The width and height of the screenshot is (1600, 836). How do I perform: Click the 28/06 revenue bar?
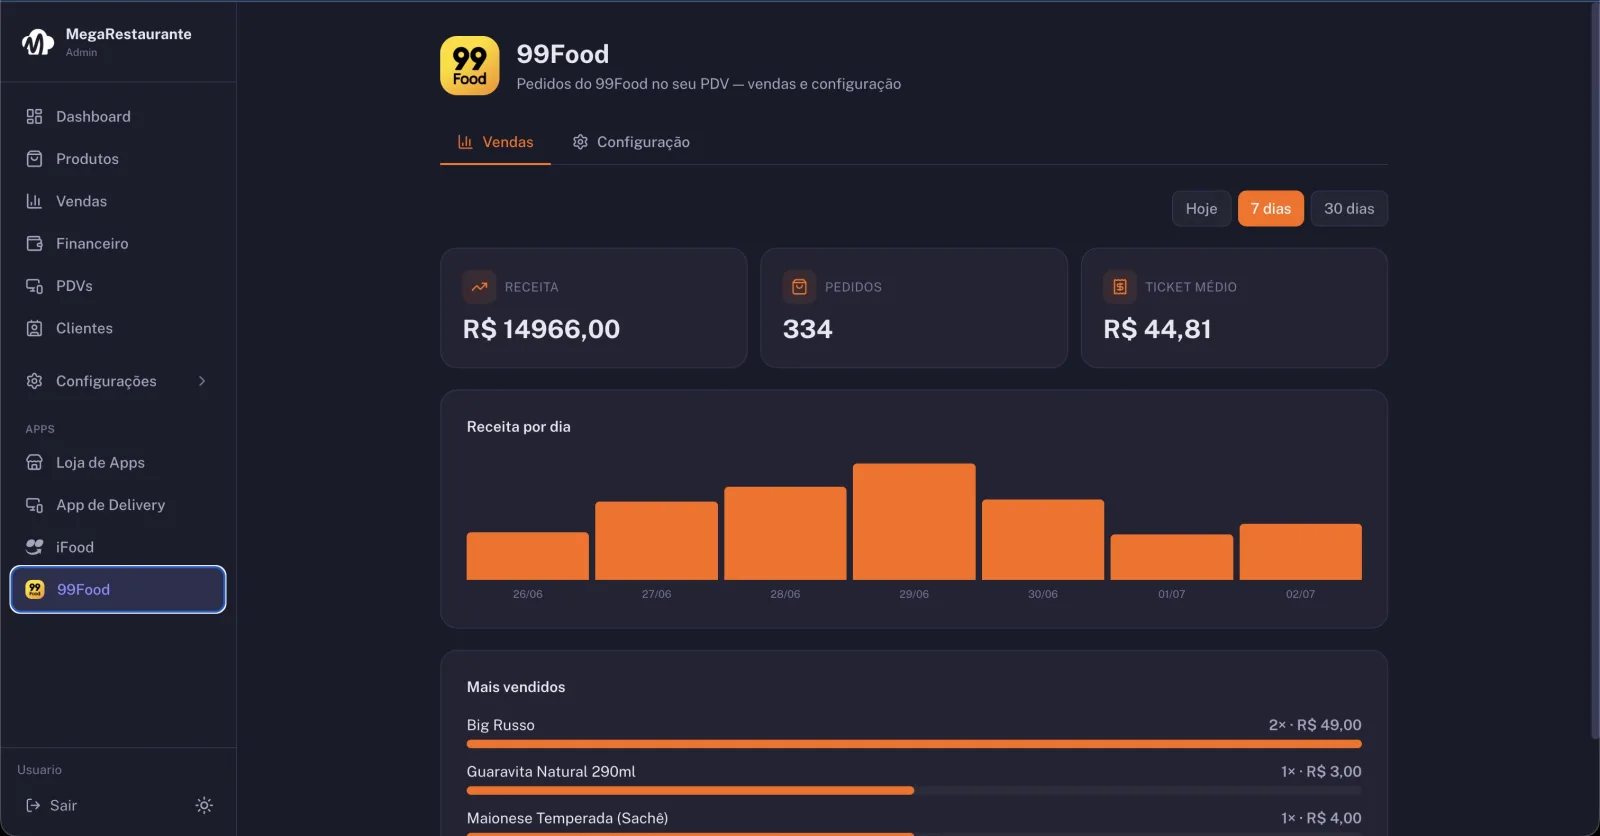coord(785,534)
